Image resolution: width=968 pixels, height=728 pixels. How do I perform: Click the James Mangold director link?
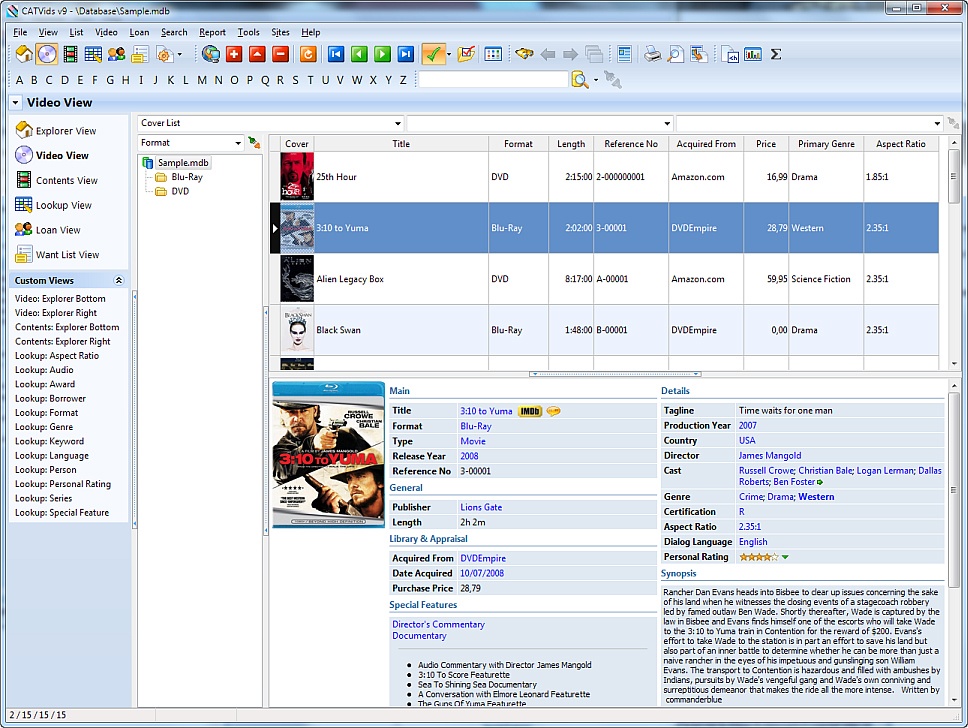770,456
